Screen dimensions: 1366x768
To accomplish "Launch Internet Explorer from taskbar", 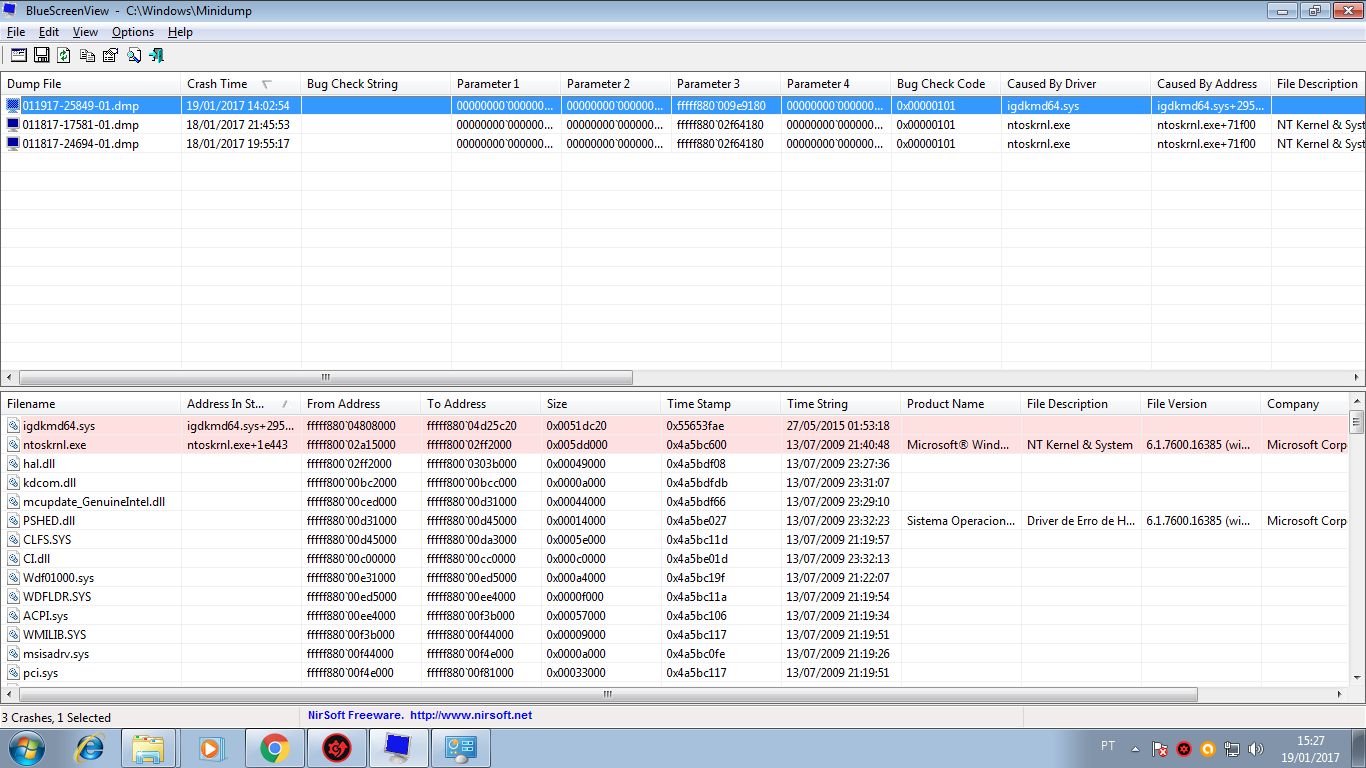I will pyautogui.click(x=90, y=747).
